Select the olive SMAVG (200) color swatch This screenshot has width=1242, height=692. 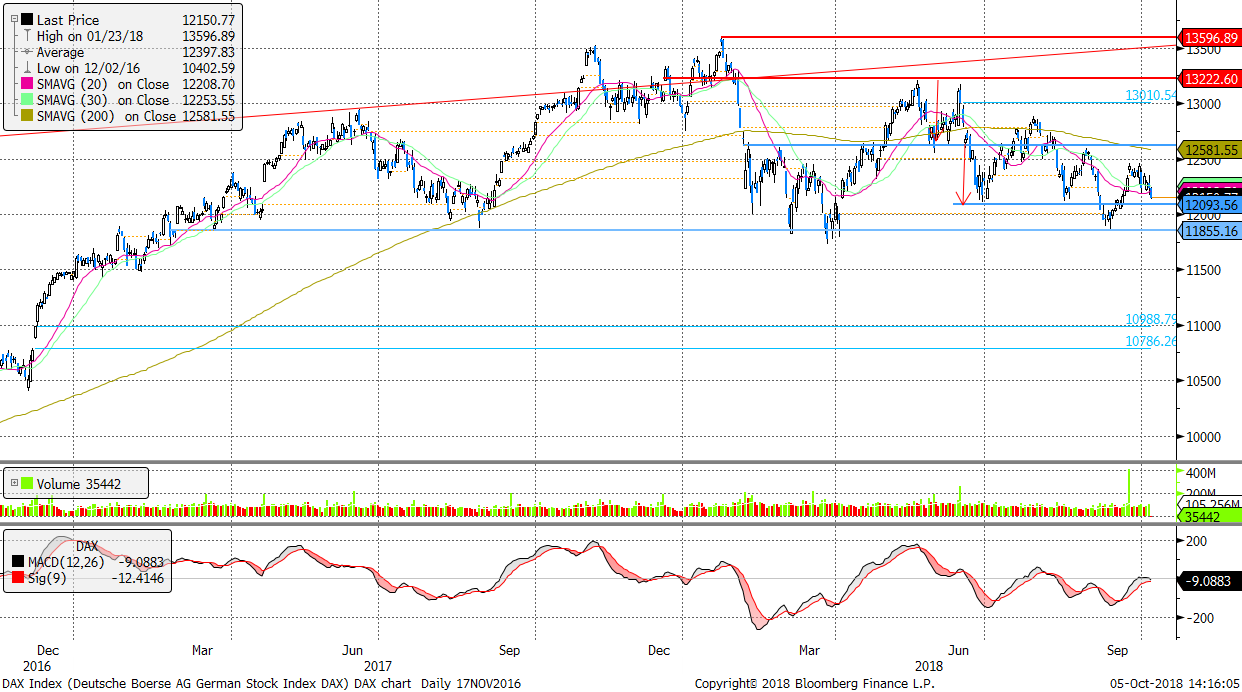point(27,116)
